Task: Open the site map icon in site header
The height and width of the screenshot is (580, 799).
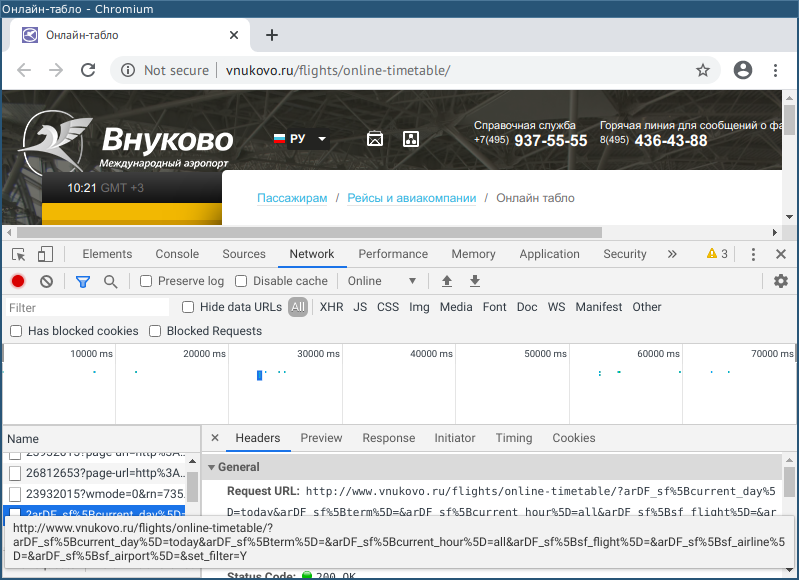Action: [411, 139]
